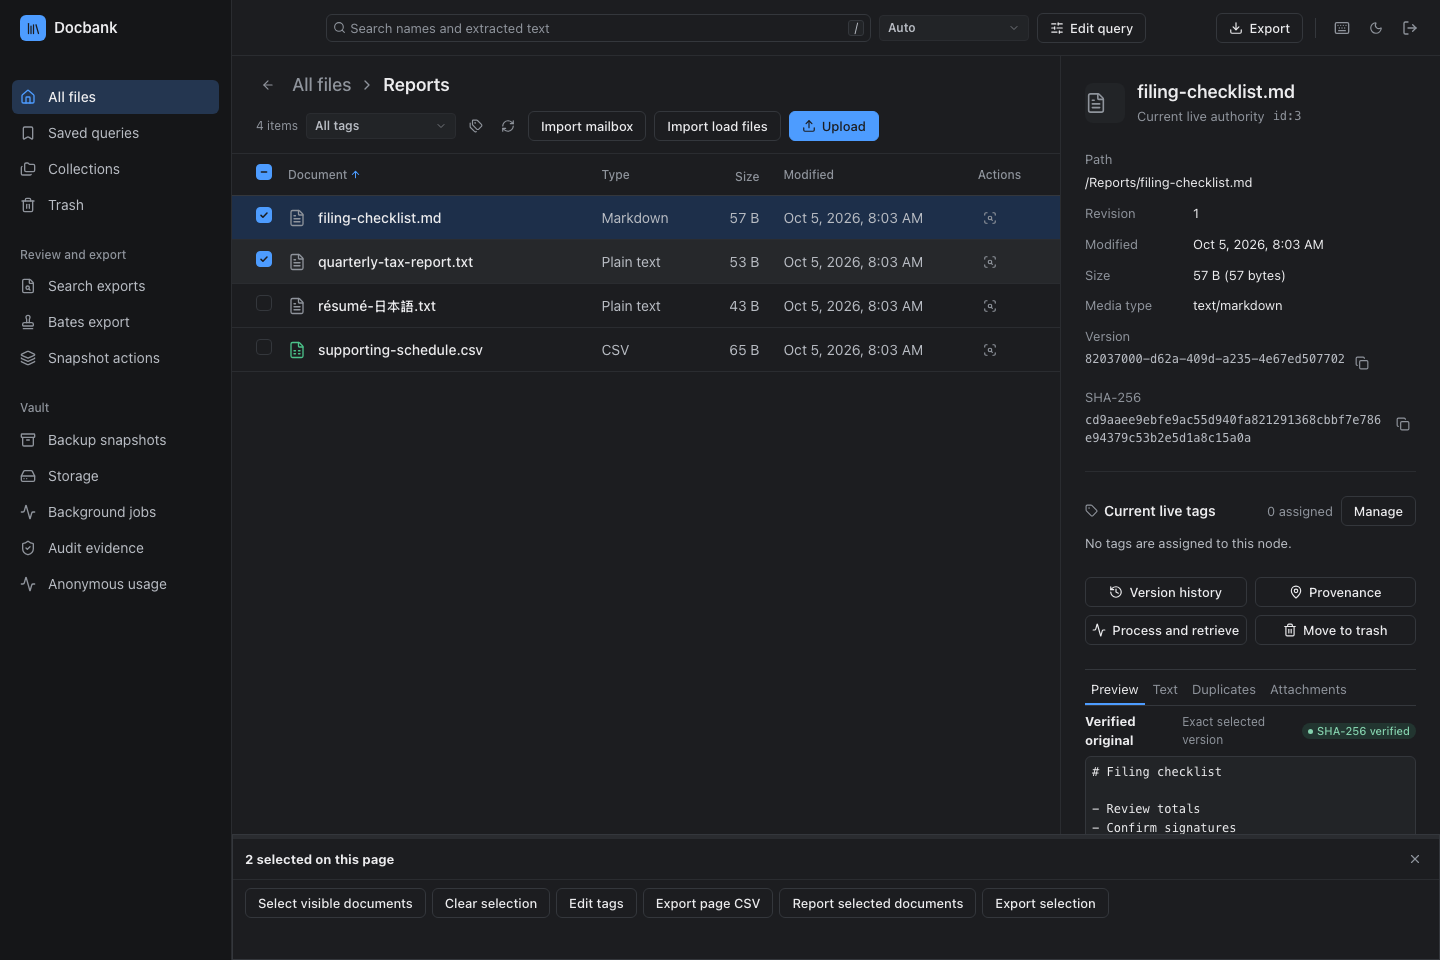1440x960 pixels.
Task: Open the All tags filter dropdown
Action: [x=380, y=126]
